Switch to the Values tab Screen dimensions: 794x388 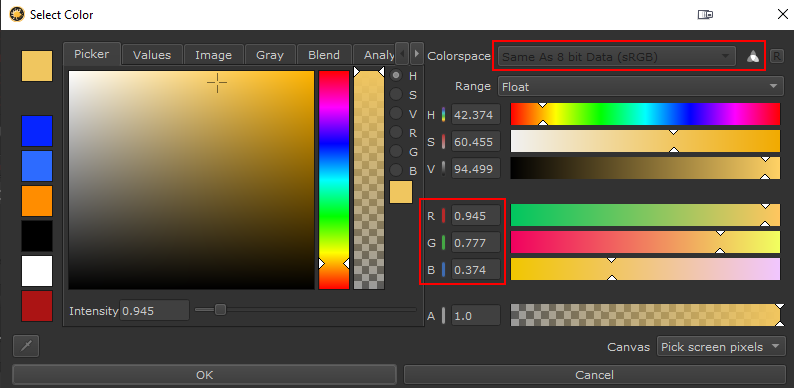[x=152, y=55]
